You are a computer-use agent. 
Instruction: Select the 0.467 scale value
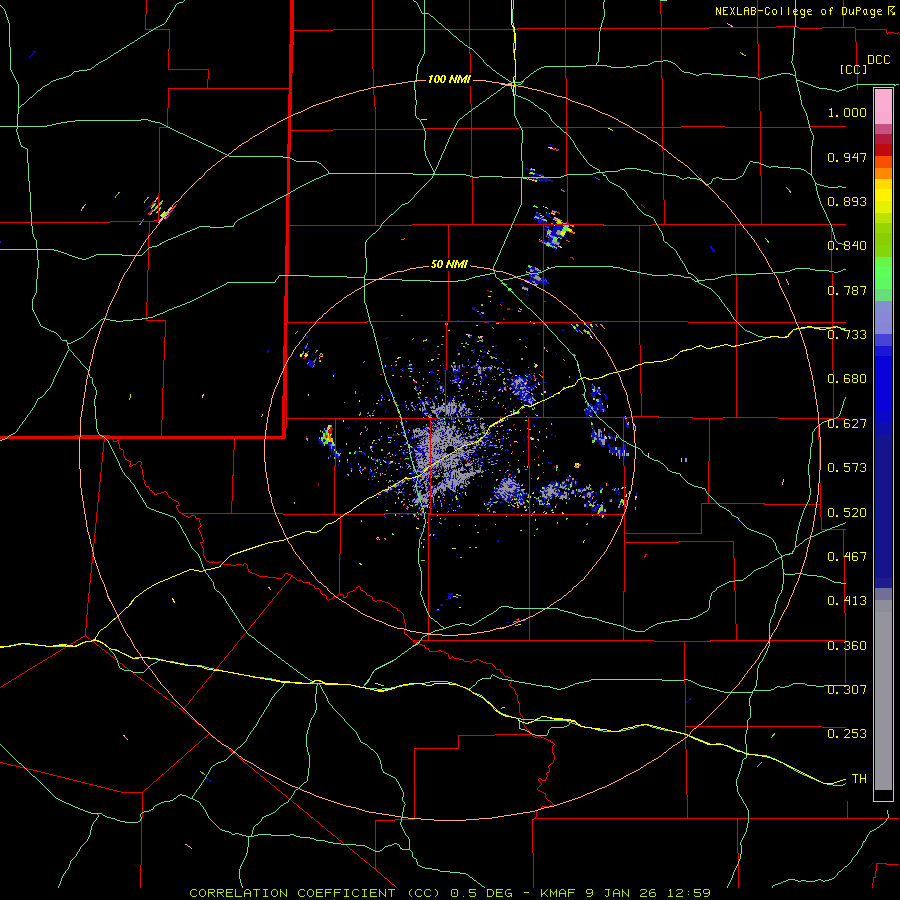(x=847, y=557)
